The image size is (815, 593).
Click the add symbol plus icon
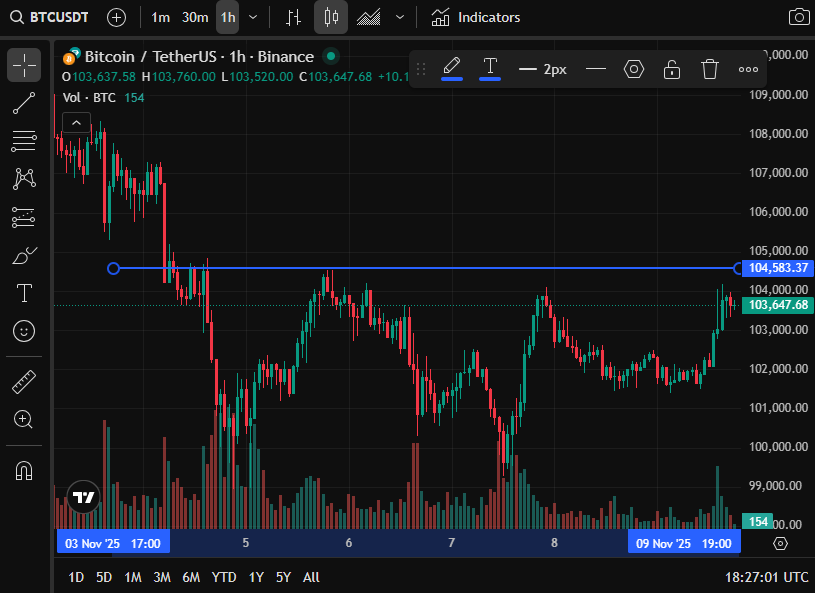pos(116,18)
